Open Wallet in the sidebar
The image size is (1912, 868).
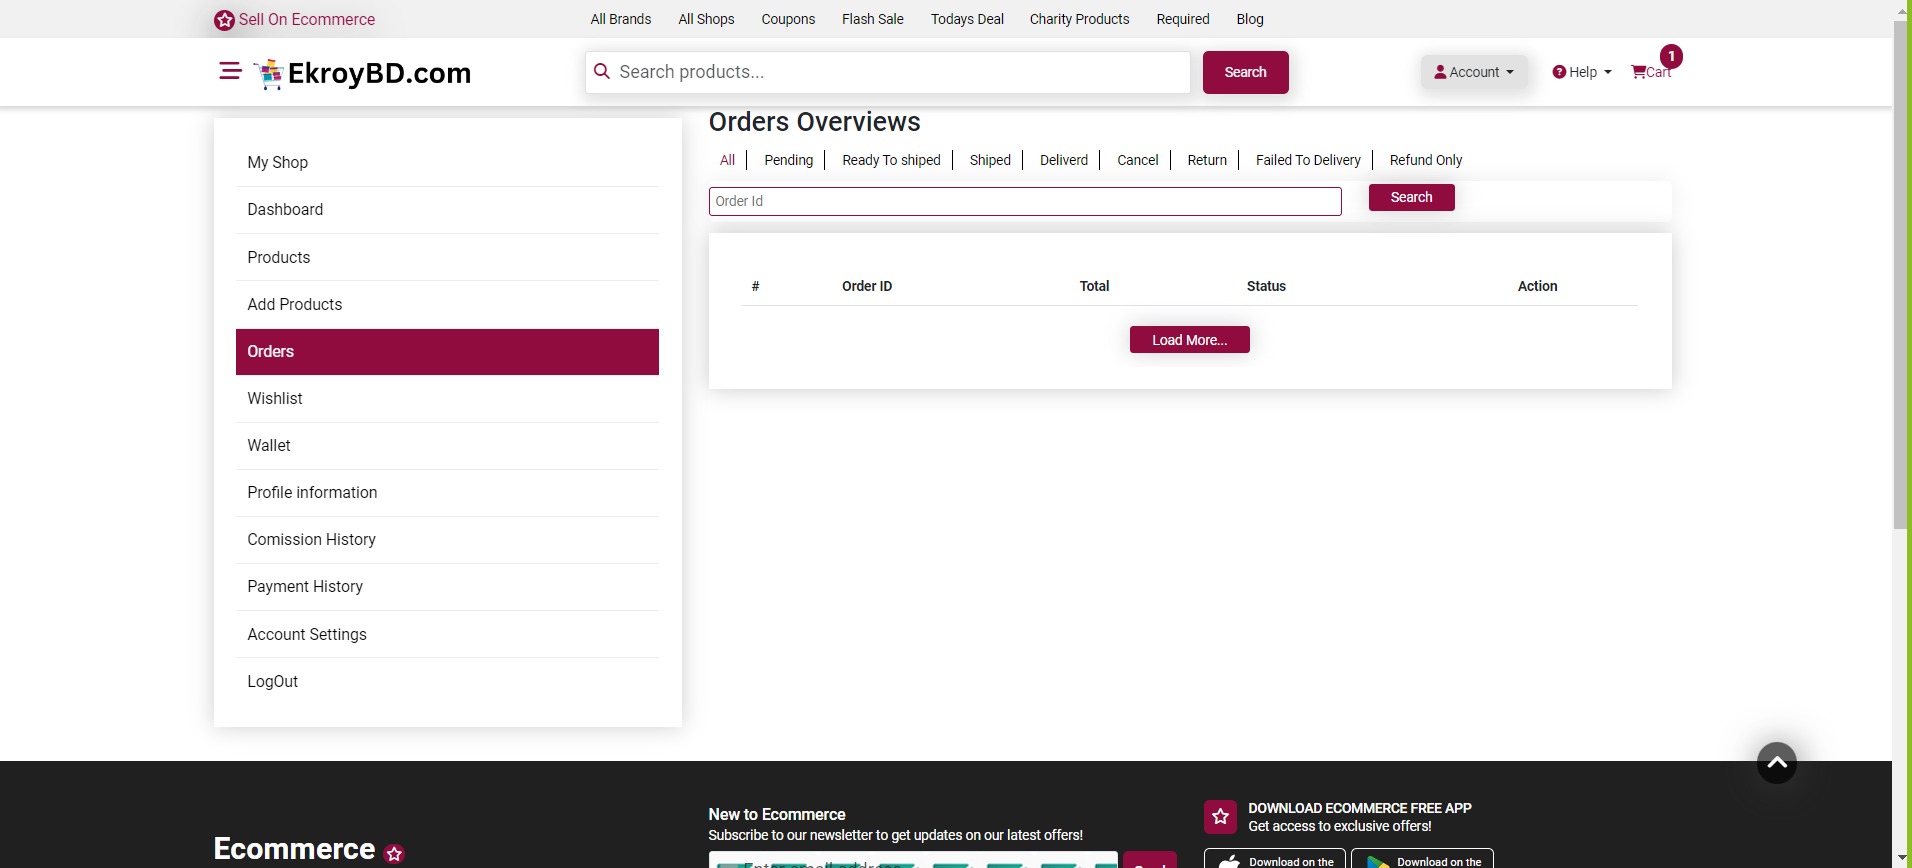coord(269,446)
